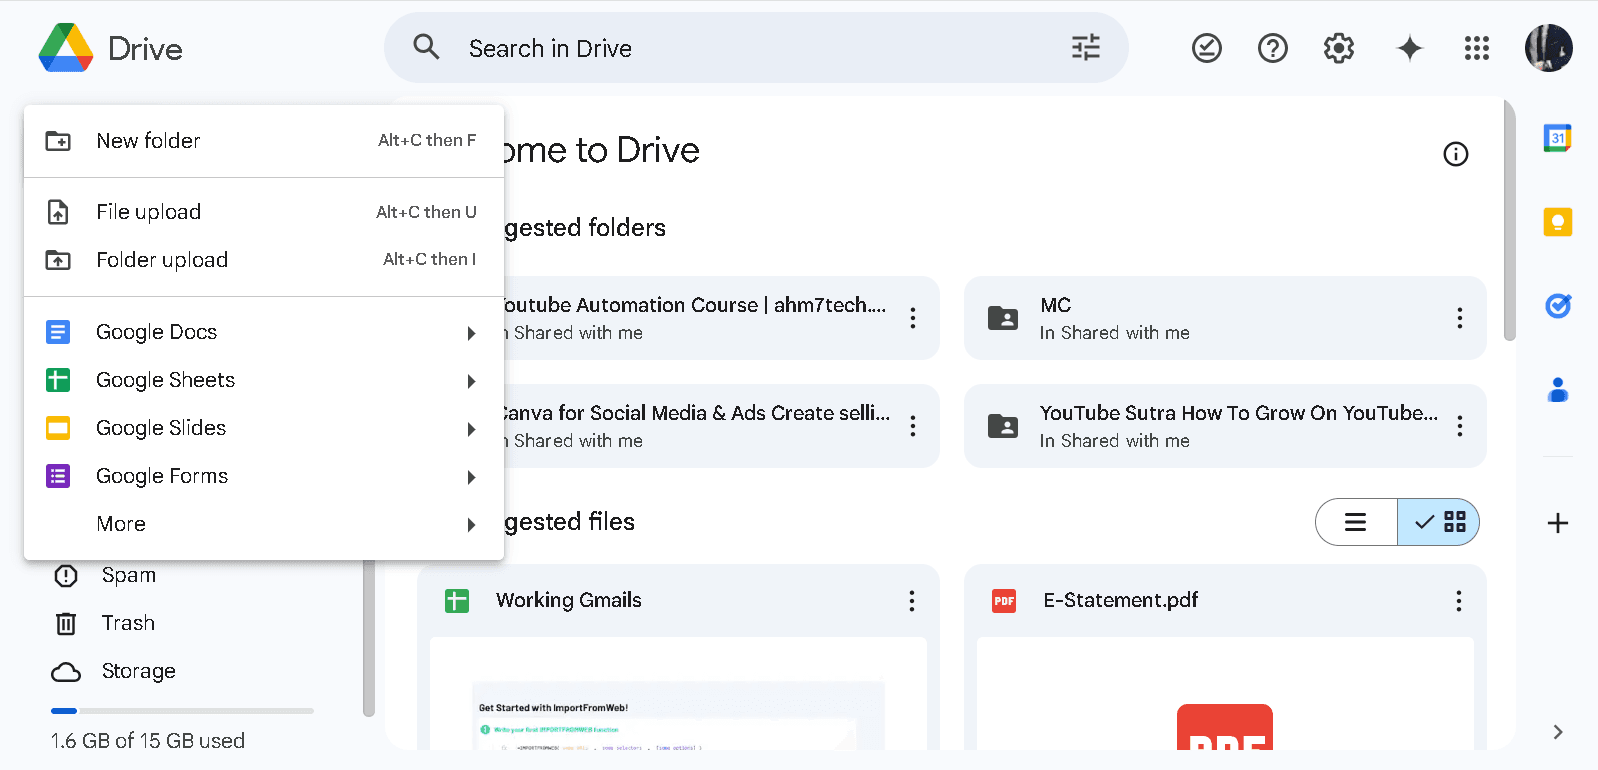Image resolution: width=1598 pixels, height=770 pixels.
Task: Open YouTube Sutra How To Grow folder
Action: [x=1225, y=426]
